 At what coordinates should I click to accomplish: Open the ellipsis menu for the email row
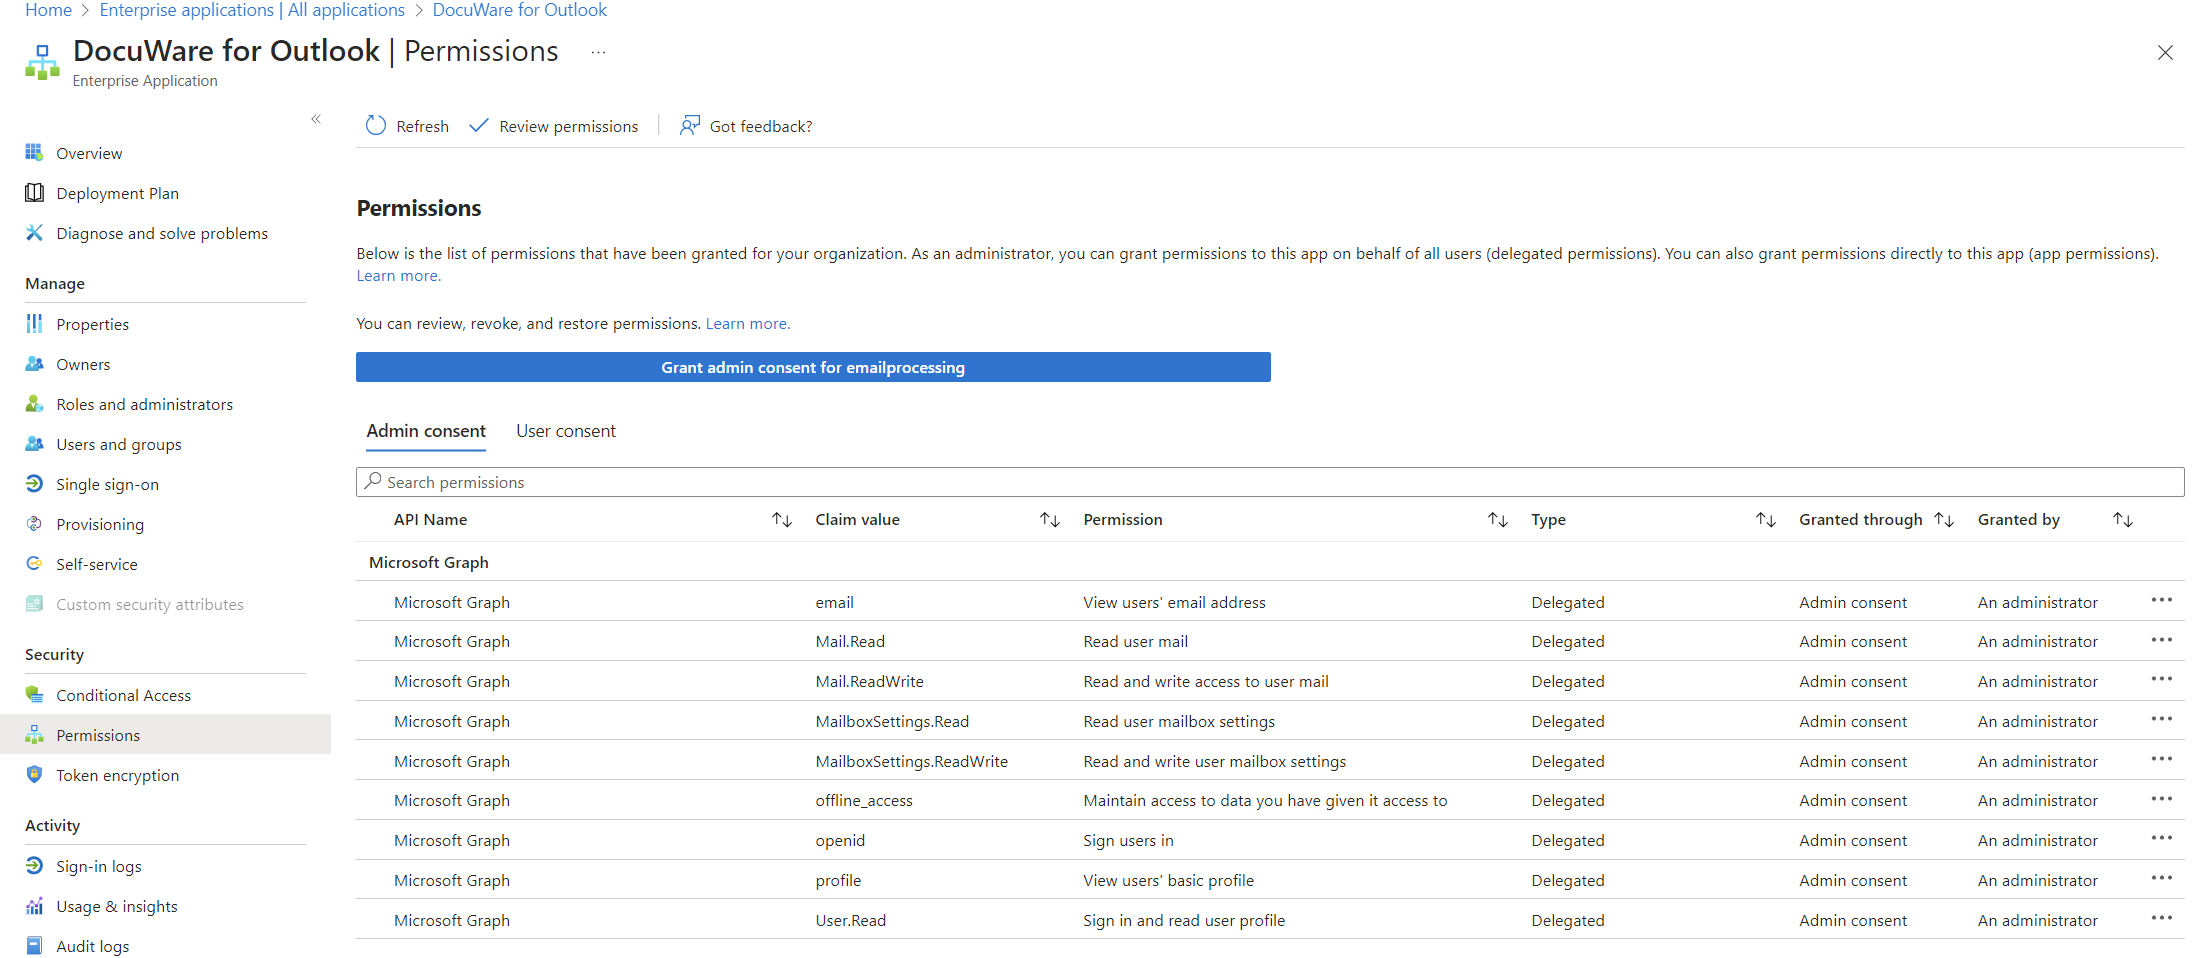(2162, 600)
